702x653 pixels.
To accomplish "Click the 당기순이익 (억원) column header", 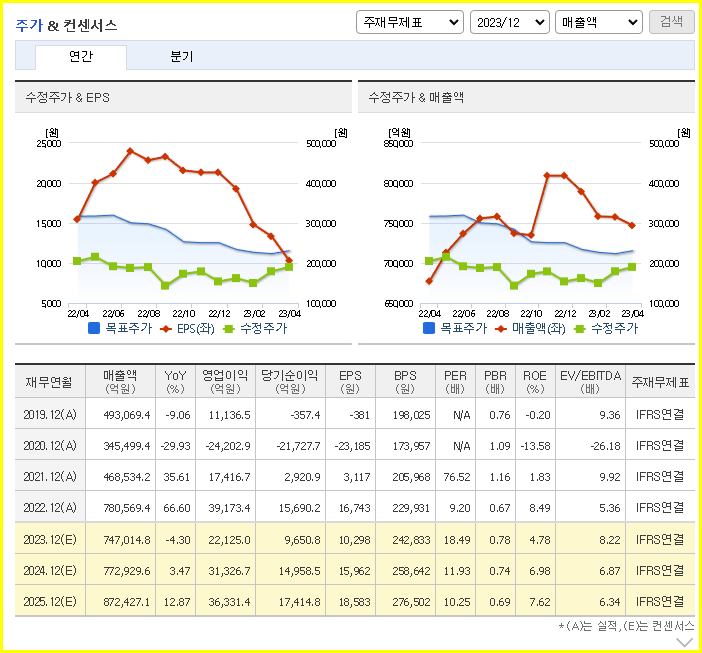I will coord(290,382).
